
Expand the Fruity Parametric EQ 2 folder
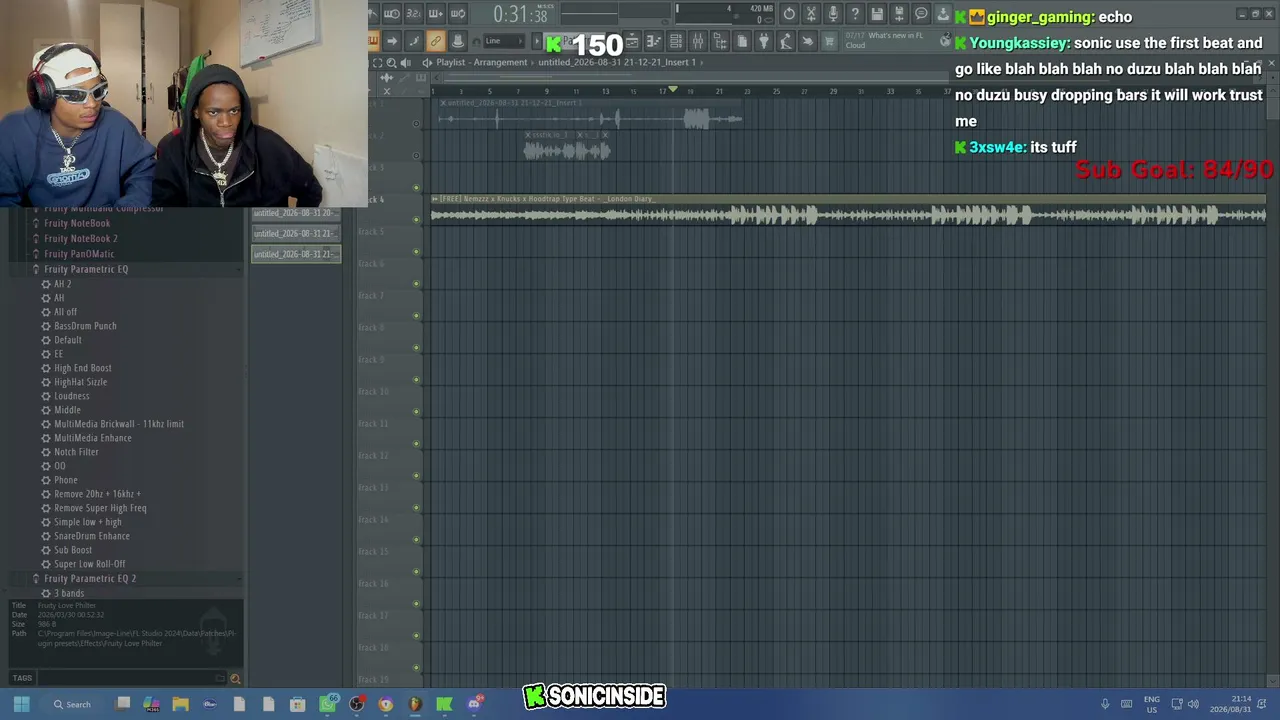89,579
